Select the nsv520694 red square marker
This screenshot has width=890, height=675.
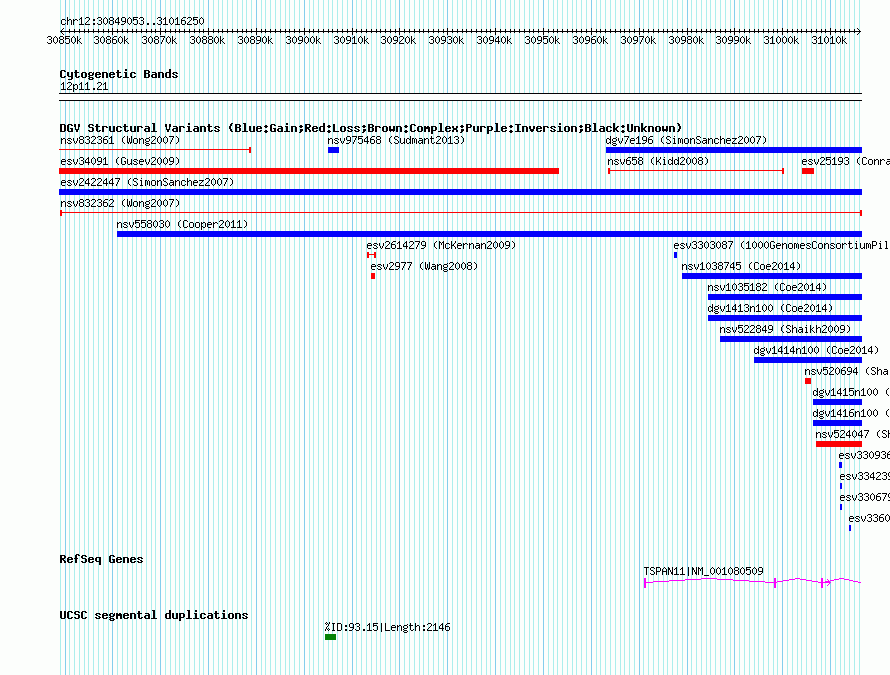click(x=808, y=381)
